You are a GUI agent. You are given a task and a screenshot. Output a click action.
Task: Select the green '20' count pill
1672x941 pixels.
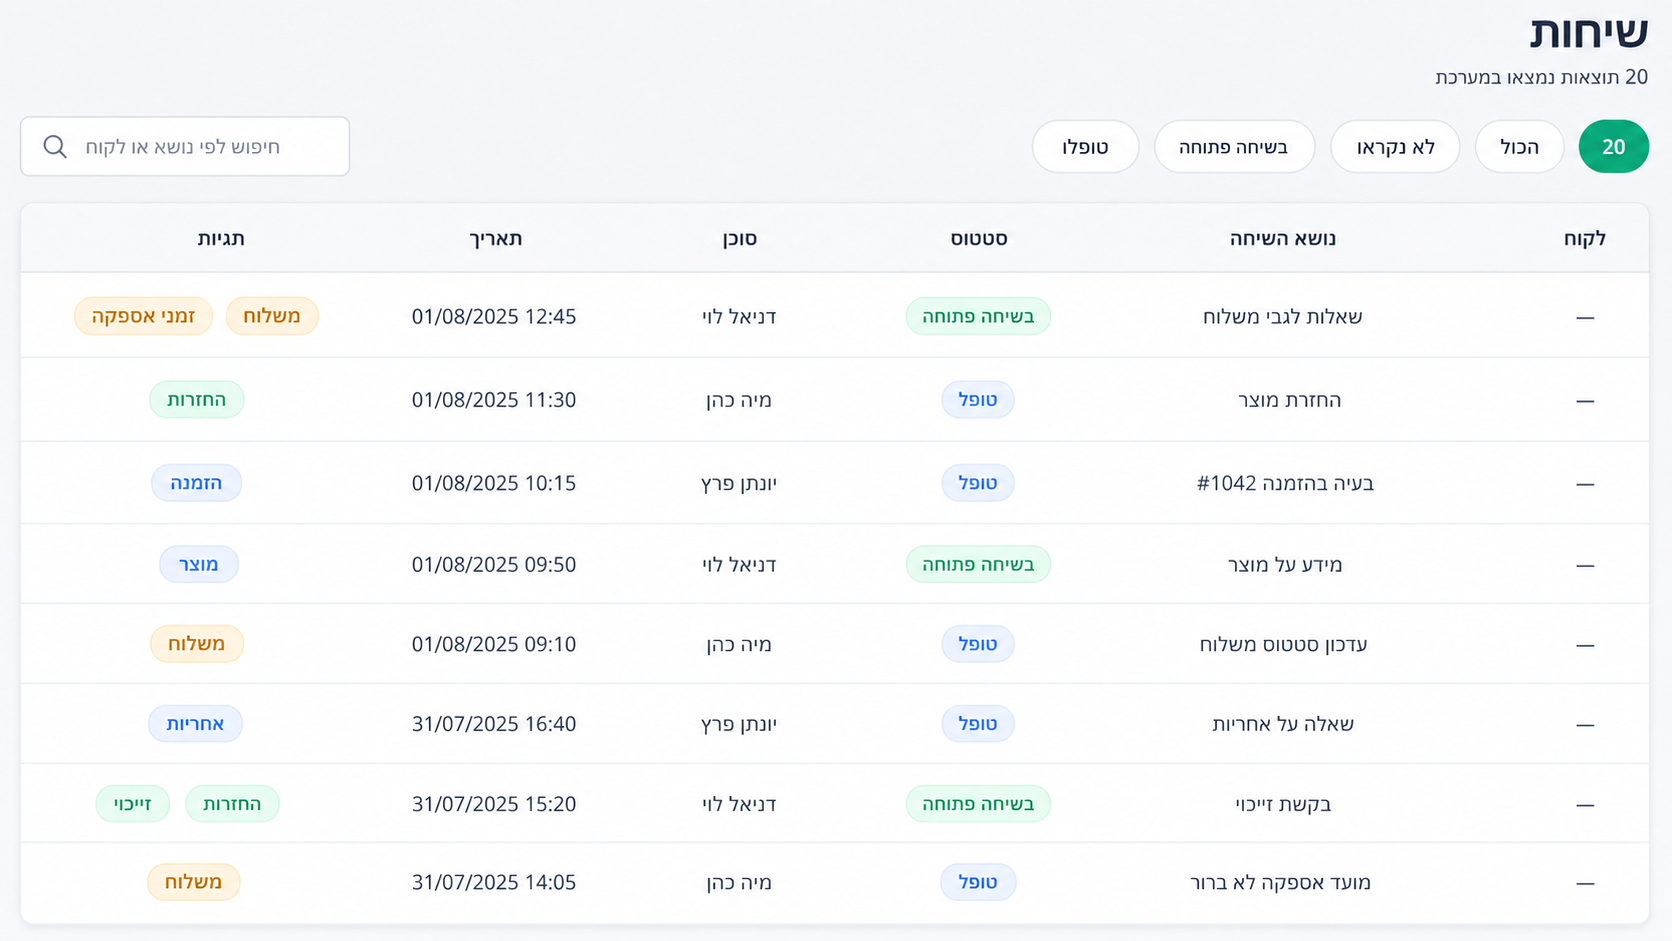coord(1613,147)
